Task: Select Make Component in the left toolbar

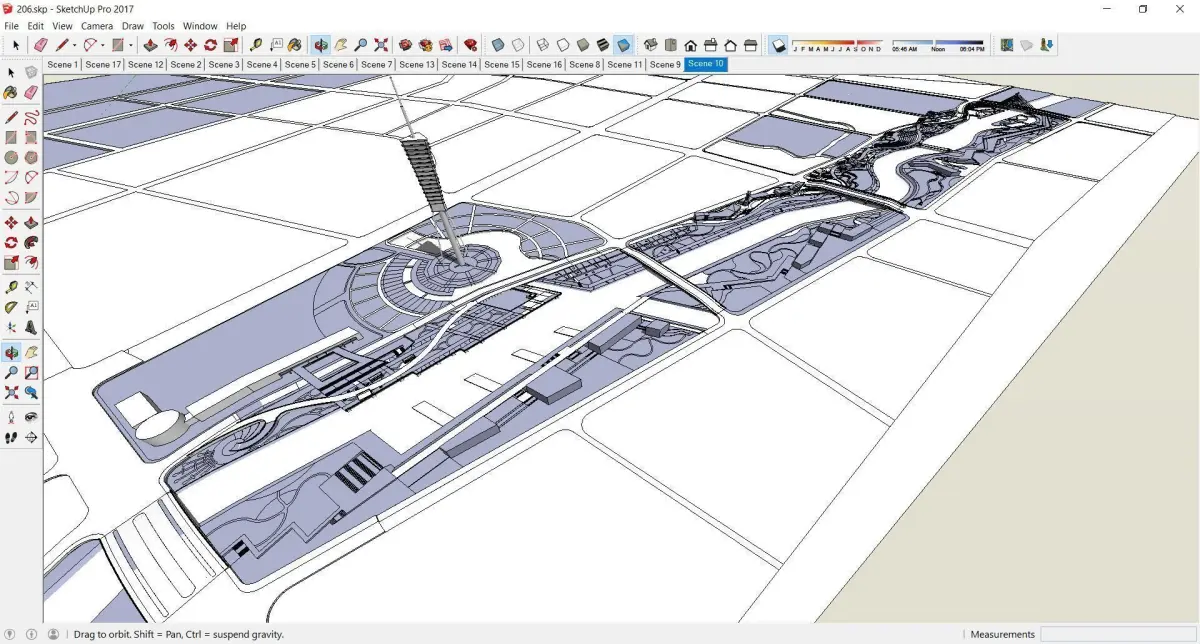Action: (31, 72)
